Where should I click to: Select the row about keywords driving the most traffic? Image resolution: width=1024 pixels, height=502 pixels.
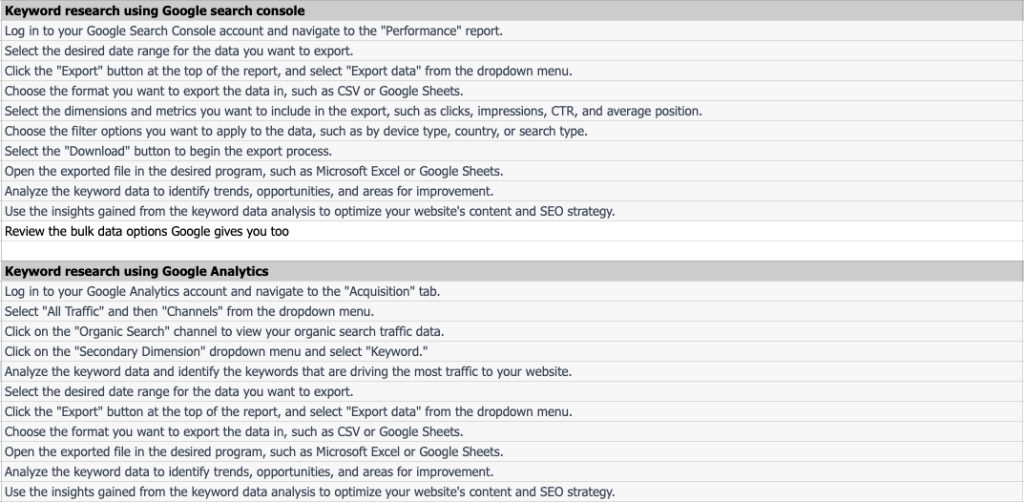(512, 371)
